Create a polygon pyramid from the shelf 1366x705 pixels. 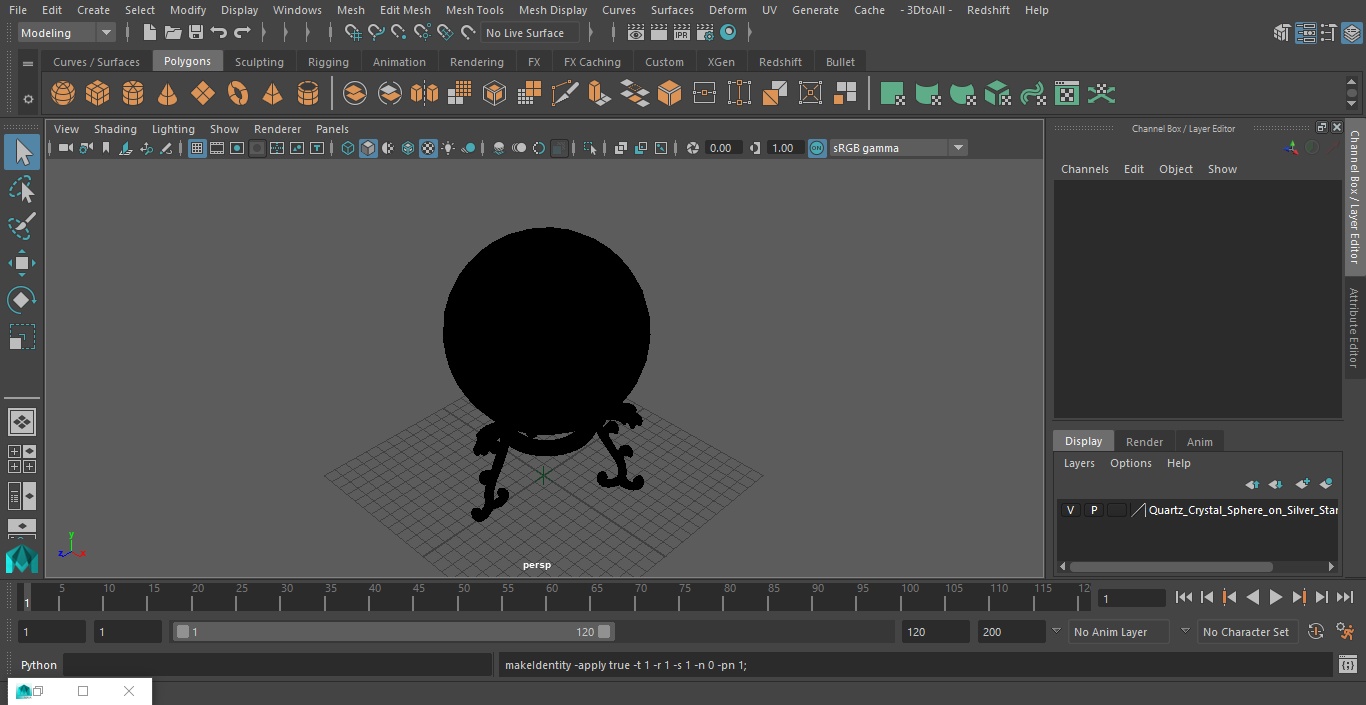(273, 94)
